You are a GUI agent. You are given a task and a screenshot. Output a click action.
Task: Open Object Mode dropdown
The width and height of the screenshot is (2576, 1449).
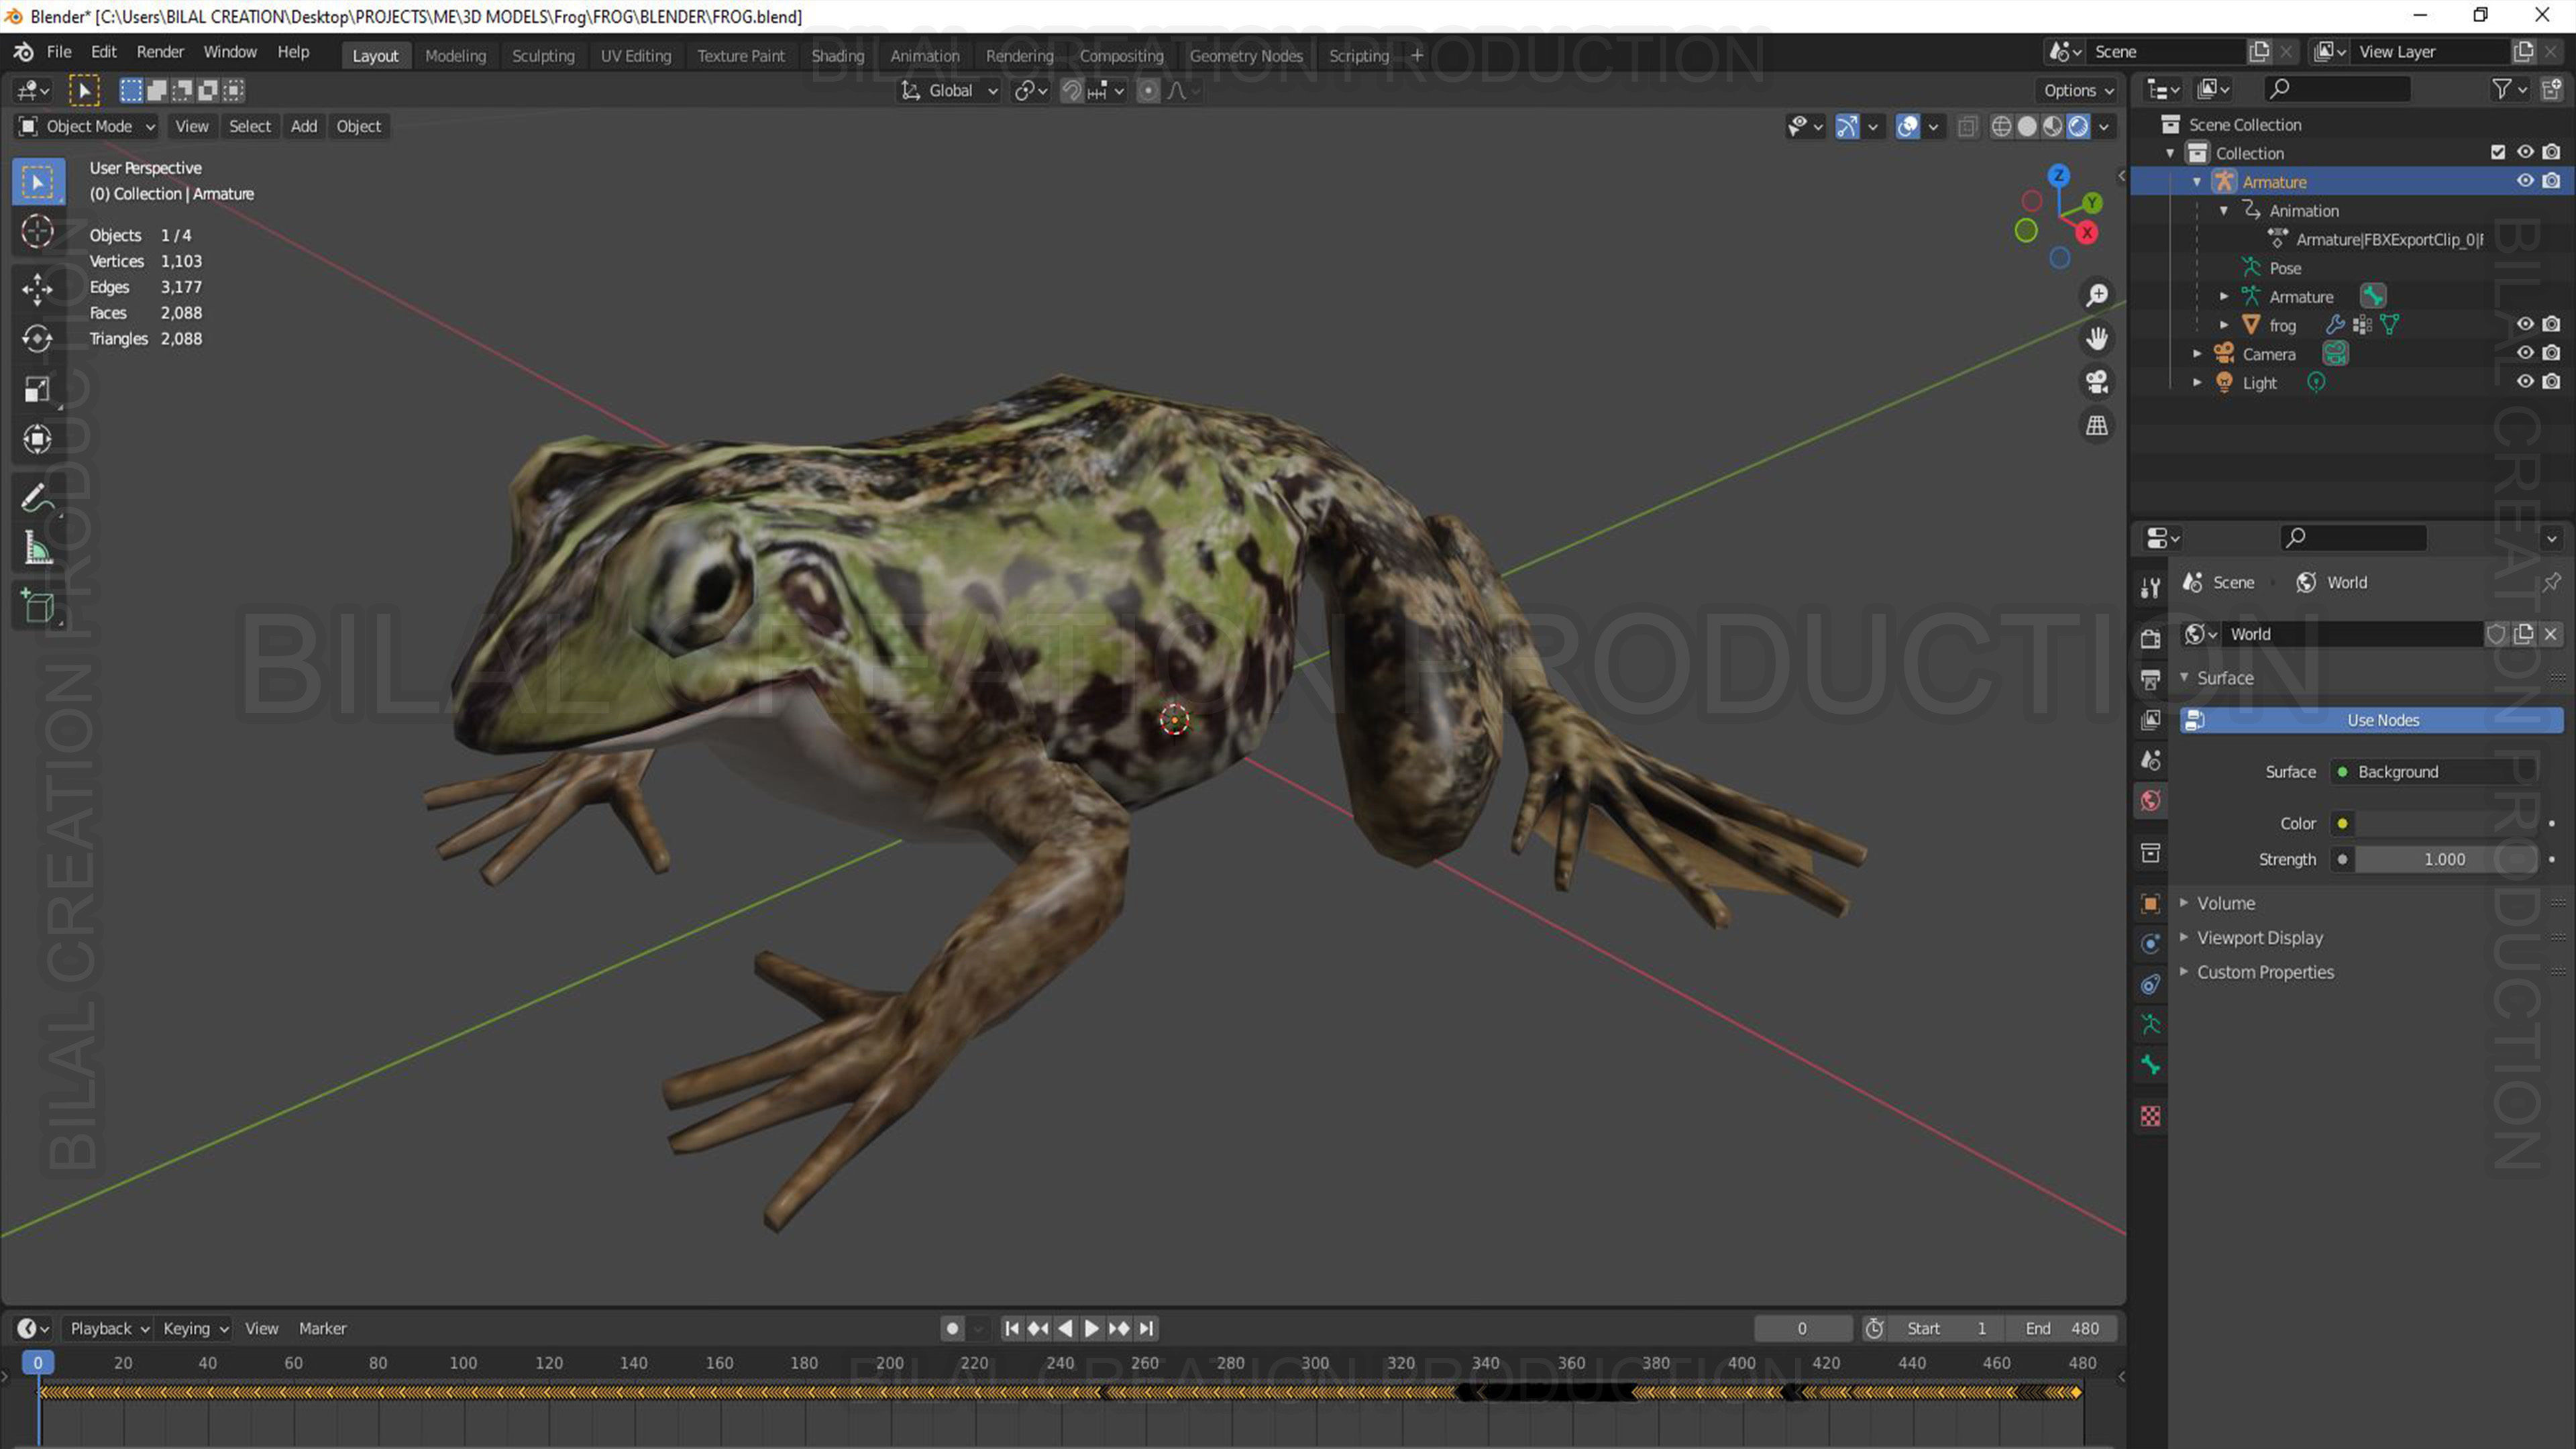tap(87, 126)
